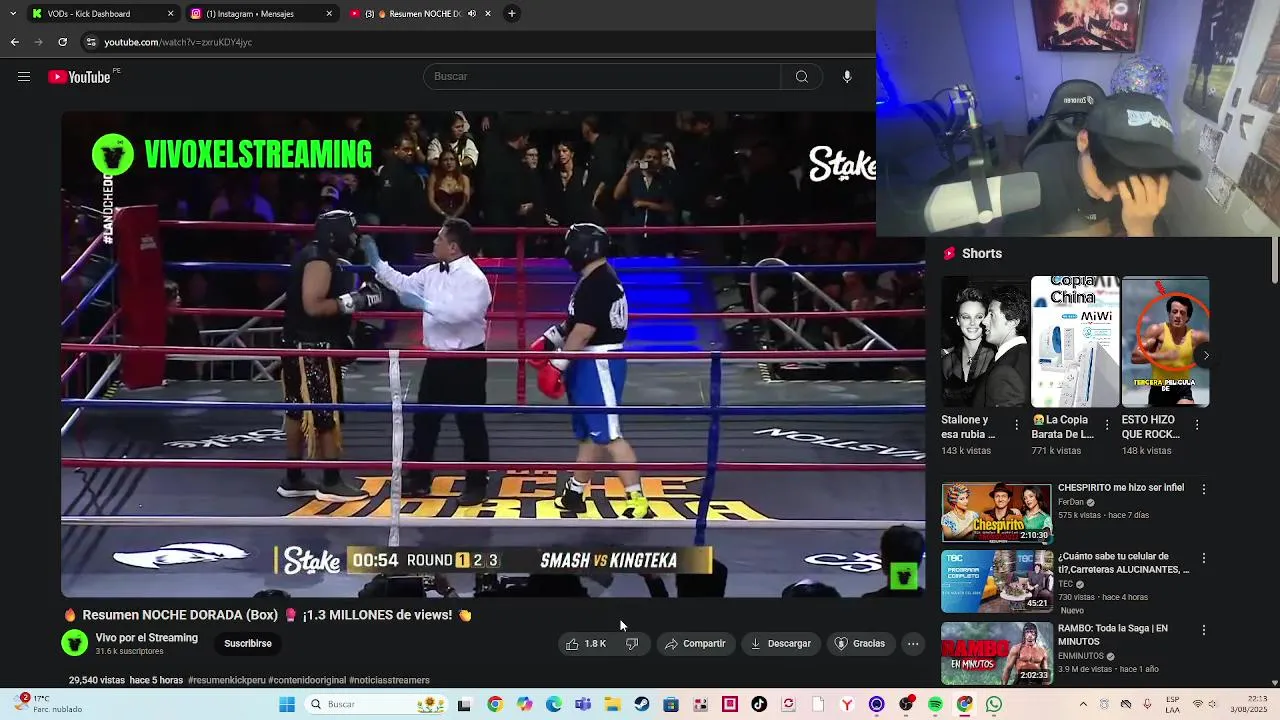Show next Shorts with right arrow
The height and width of the screenshot is (720, 1280).
click(x=1206, y=355)
